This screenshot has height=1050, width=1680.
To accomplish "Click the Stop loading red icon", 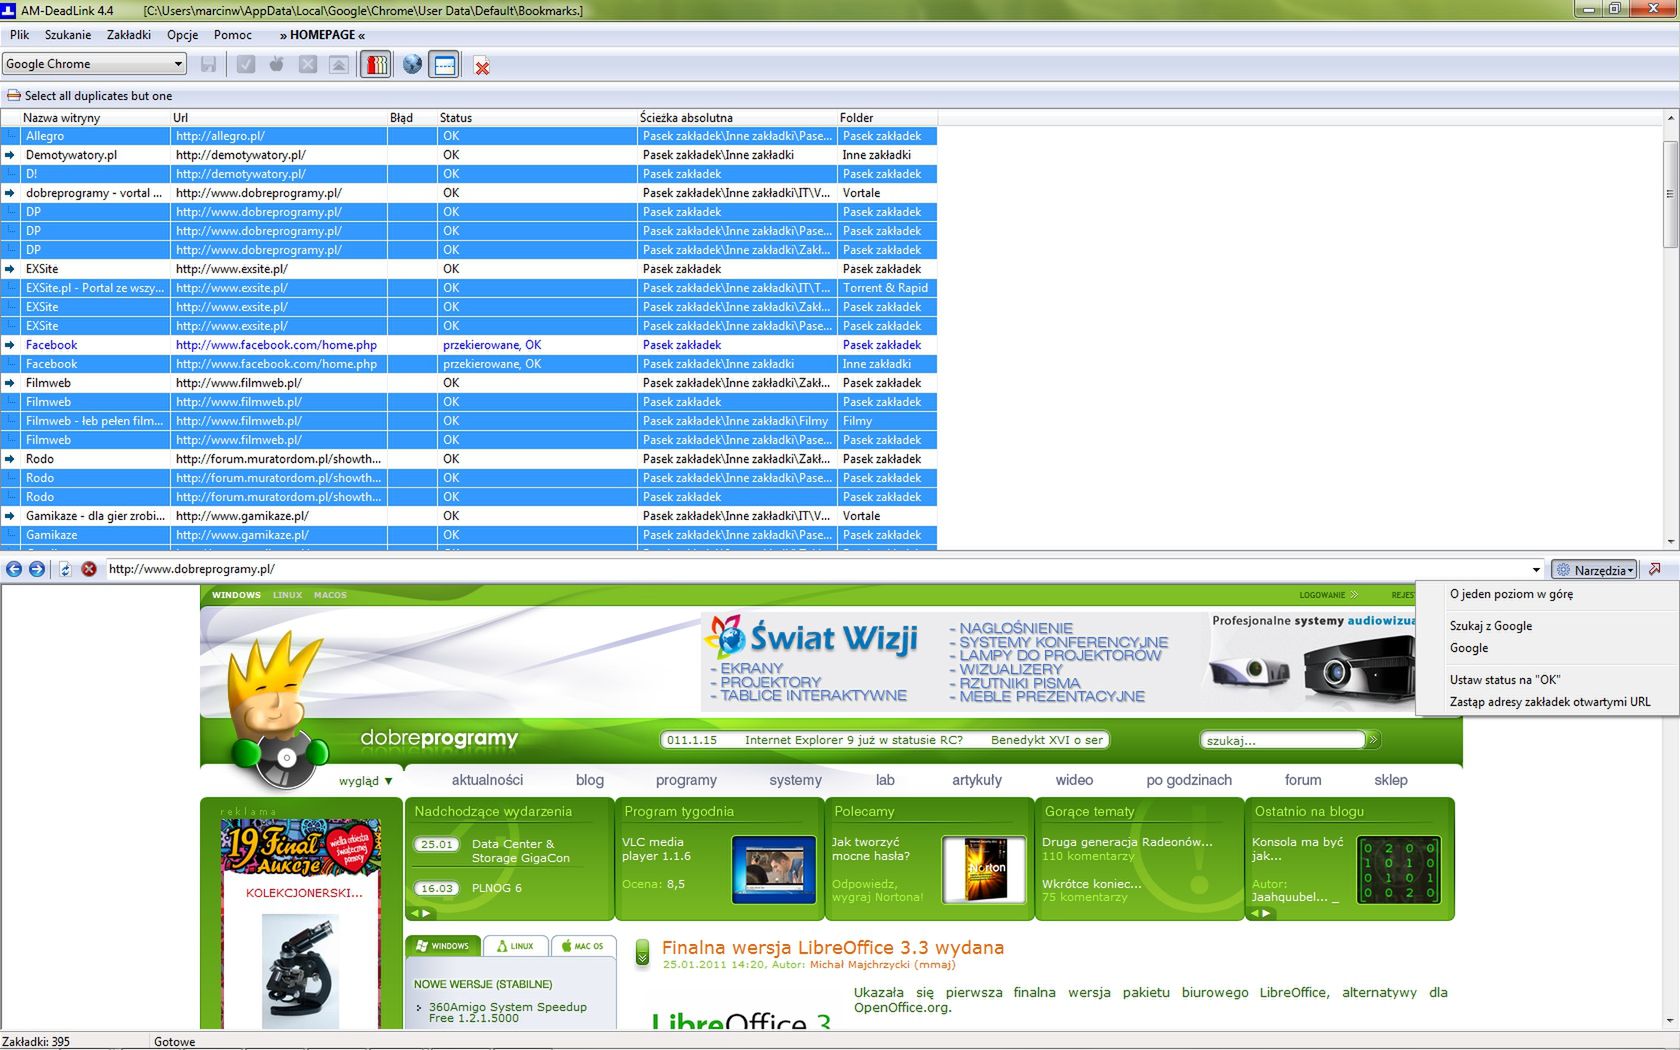I will click(89, 569).
